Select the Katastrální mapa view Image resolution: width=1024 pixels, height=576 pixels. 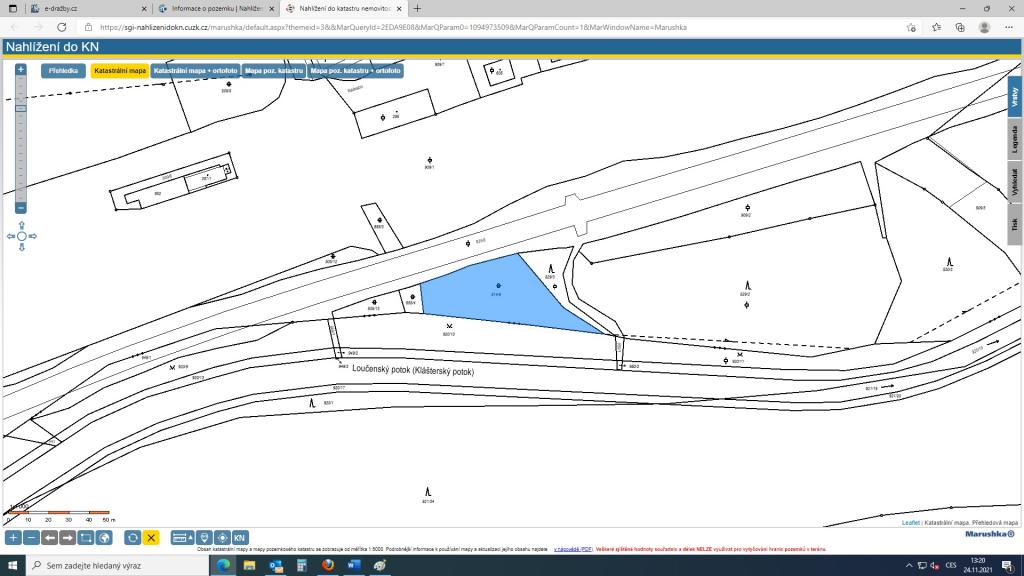pyautogui.click(x=120, y=71)
